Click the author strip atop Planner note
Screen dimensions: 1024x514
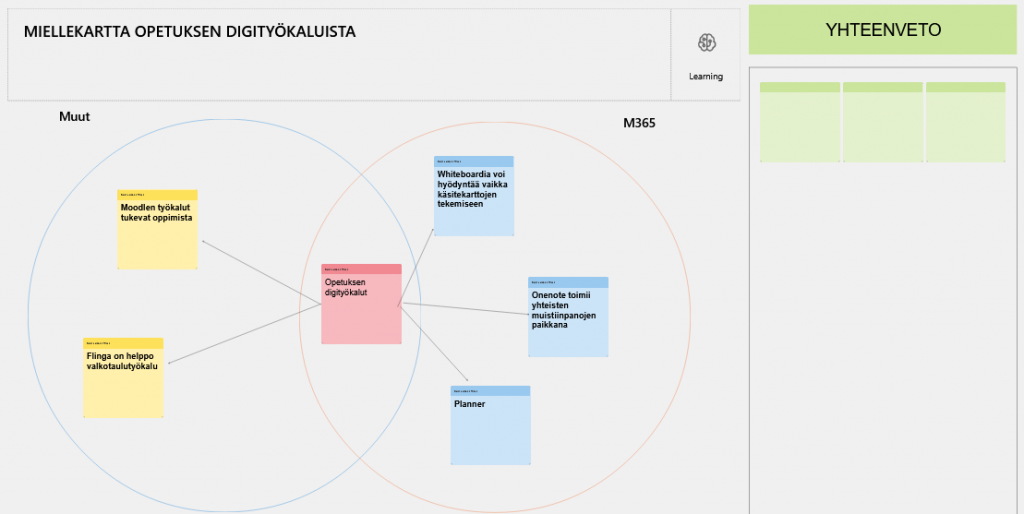(x=490, y=390)
